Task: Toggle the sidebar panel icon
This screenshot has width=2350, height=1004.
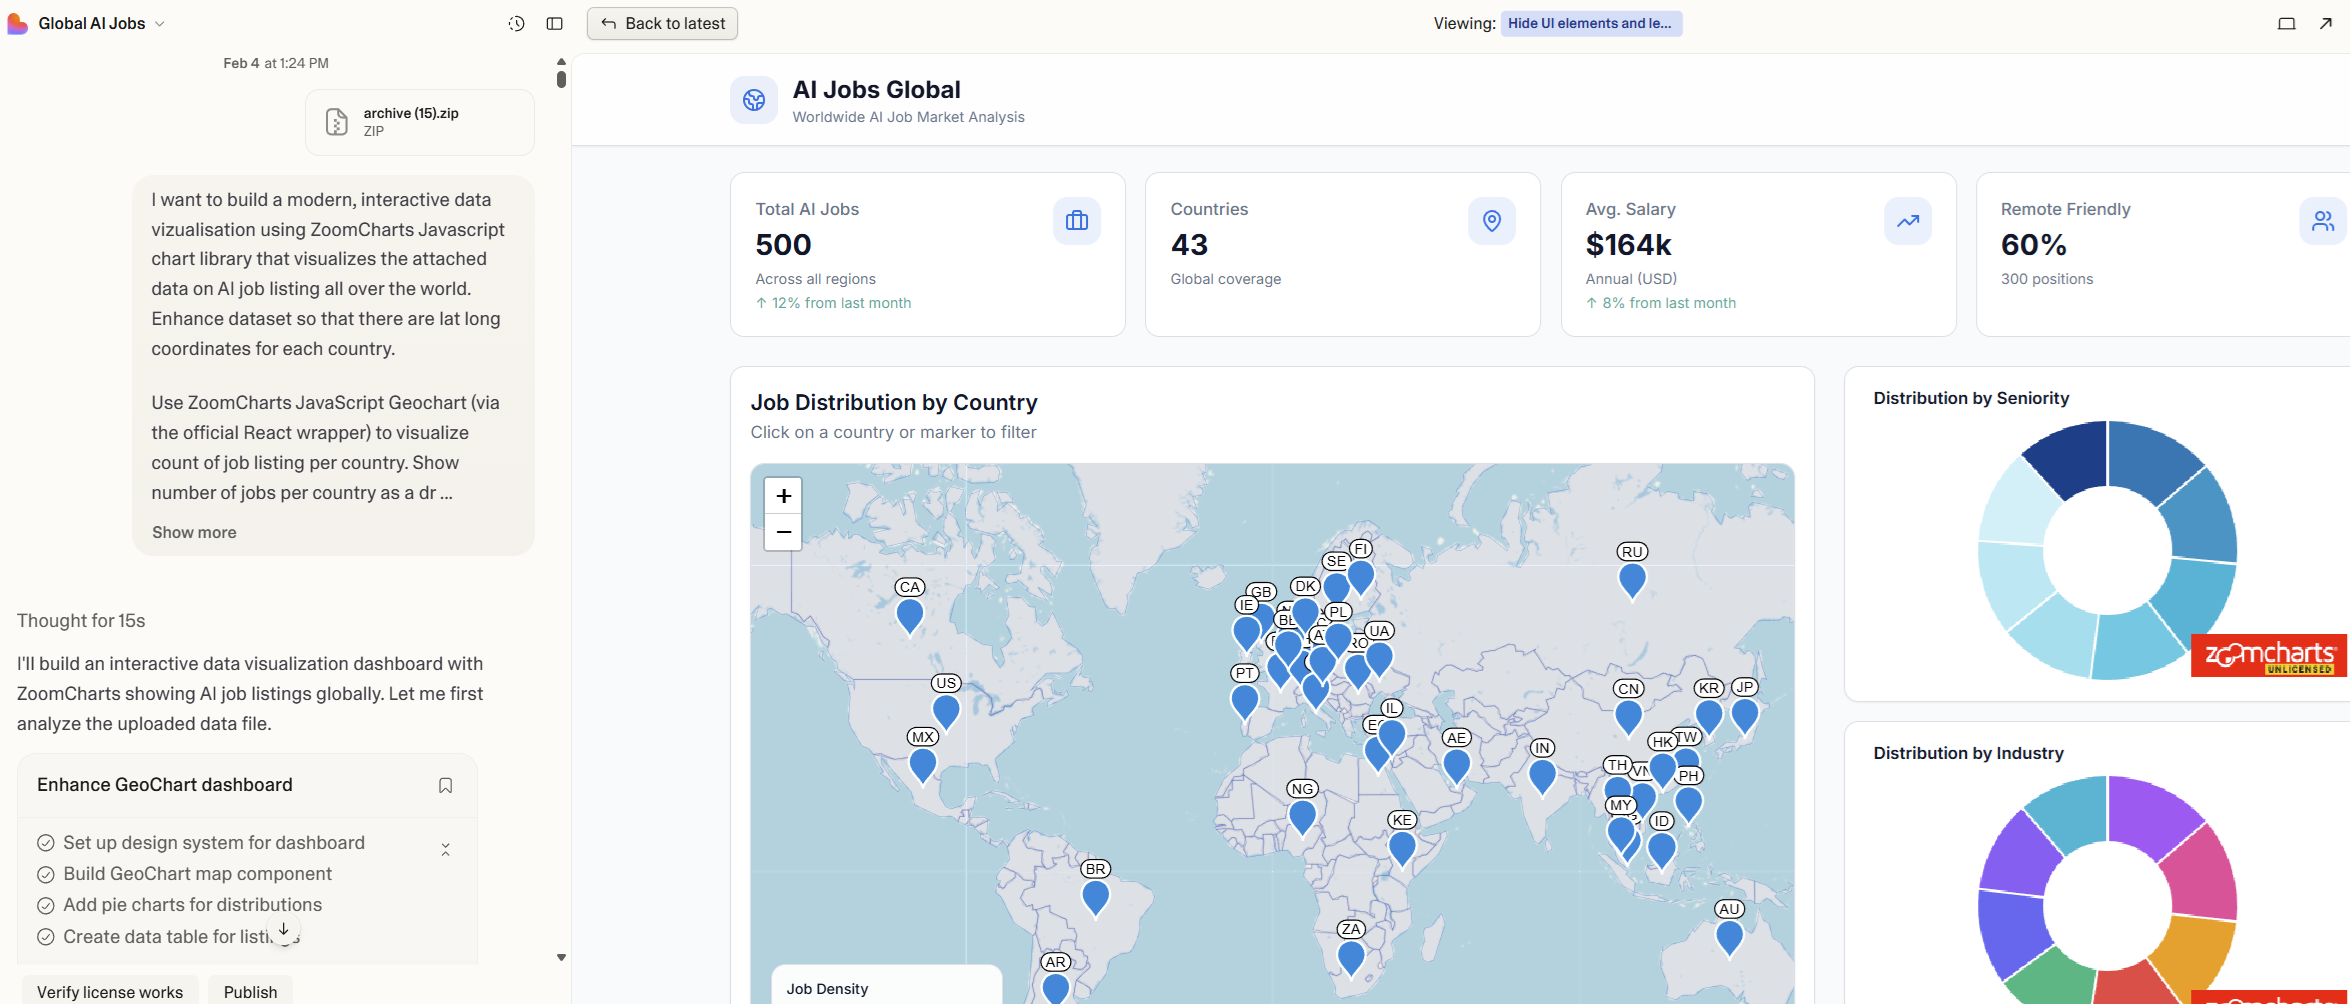Action: pyautogui.click(x=555, y=24)
